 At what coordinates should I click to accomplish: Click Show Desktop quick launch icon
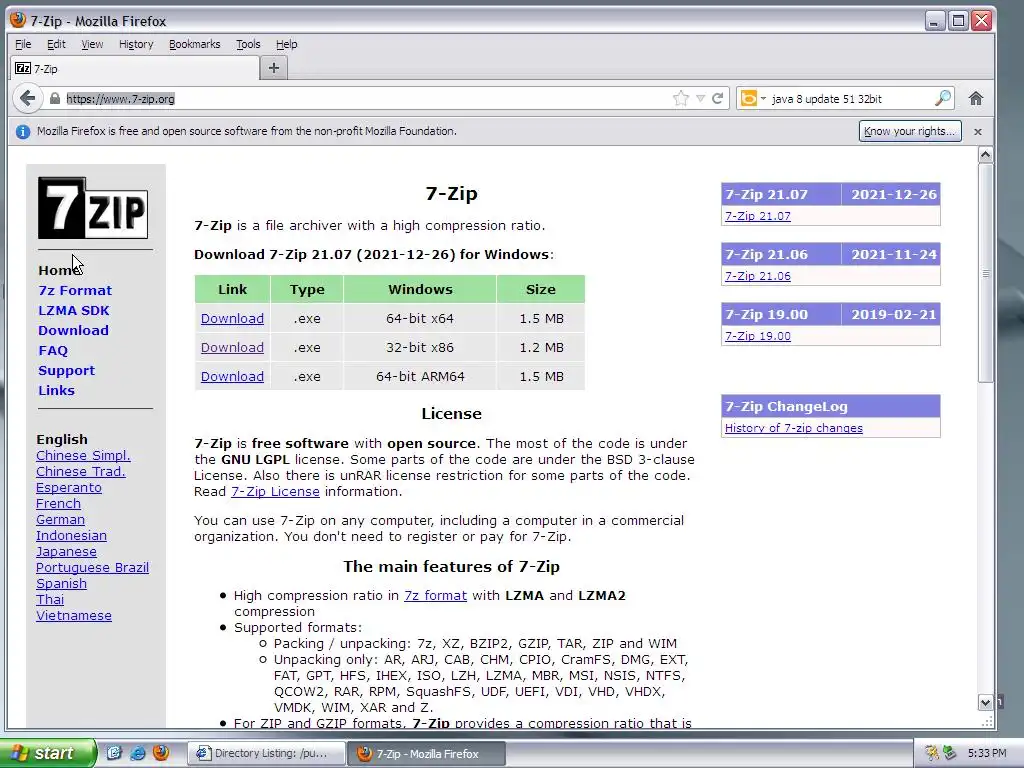coord(114,753)
